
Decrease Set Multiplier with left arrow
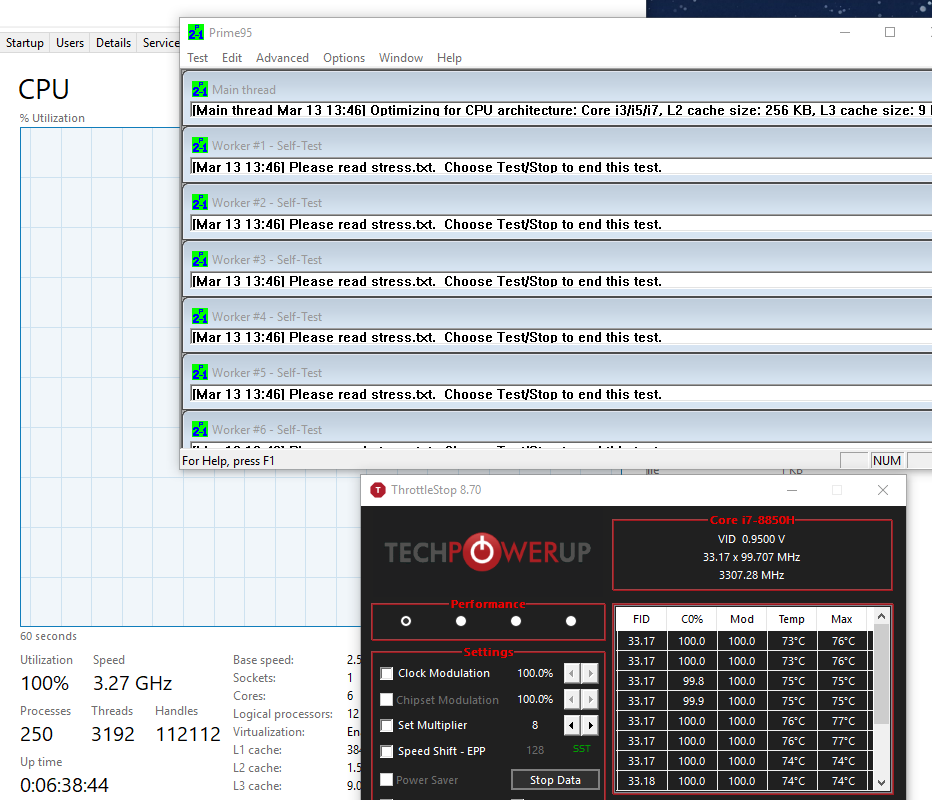click(572, 725)
